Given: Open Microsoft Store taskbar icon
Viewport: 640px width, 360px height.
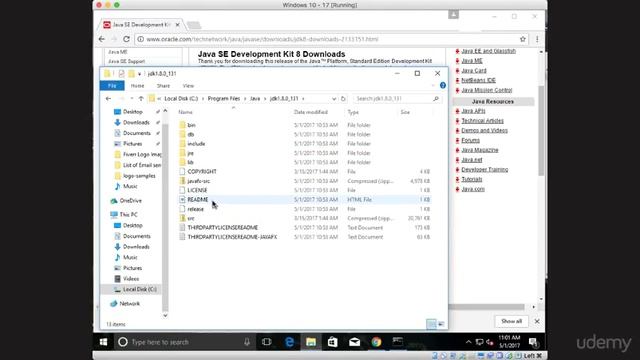Looking at the screenshot, I should pyautogui.click(x=333, y=342).
